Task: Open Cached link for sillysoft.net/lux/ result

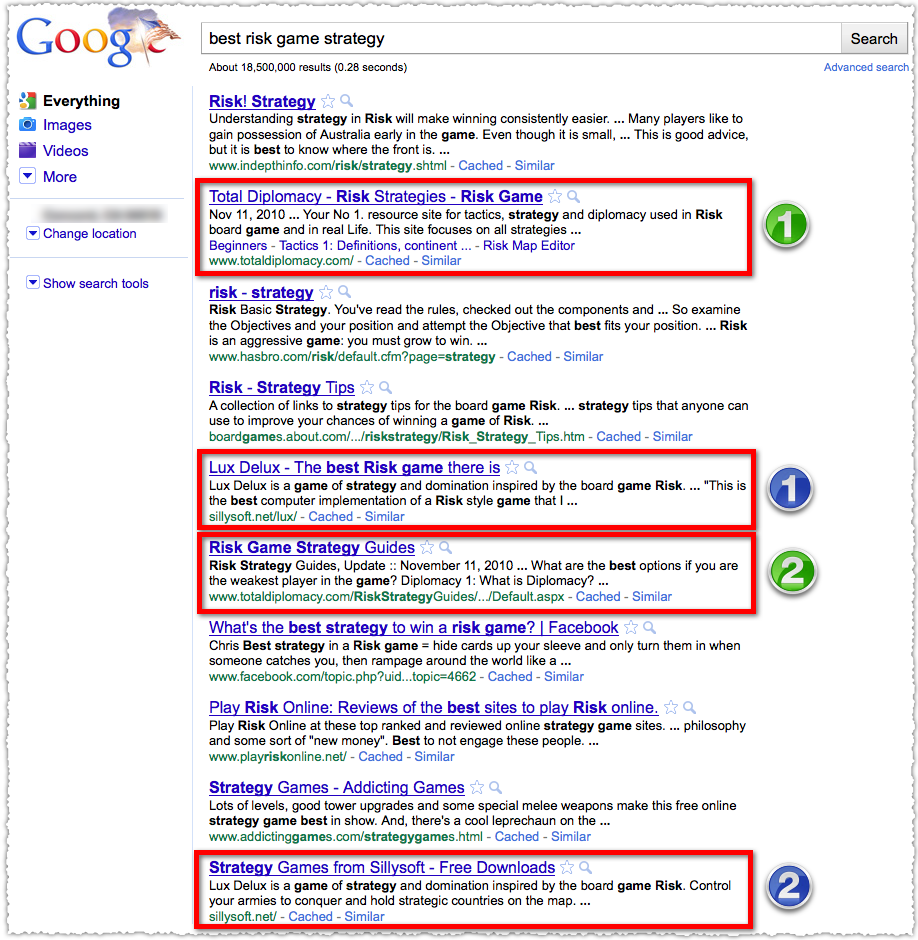Action: pos(330,517)
